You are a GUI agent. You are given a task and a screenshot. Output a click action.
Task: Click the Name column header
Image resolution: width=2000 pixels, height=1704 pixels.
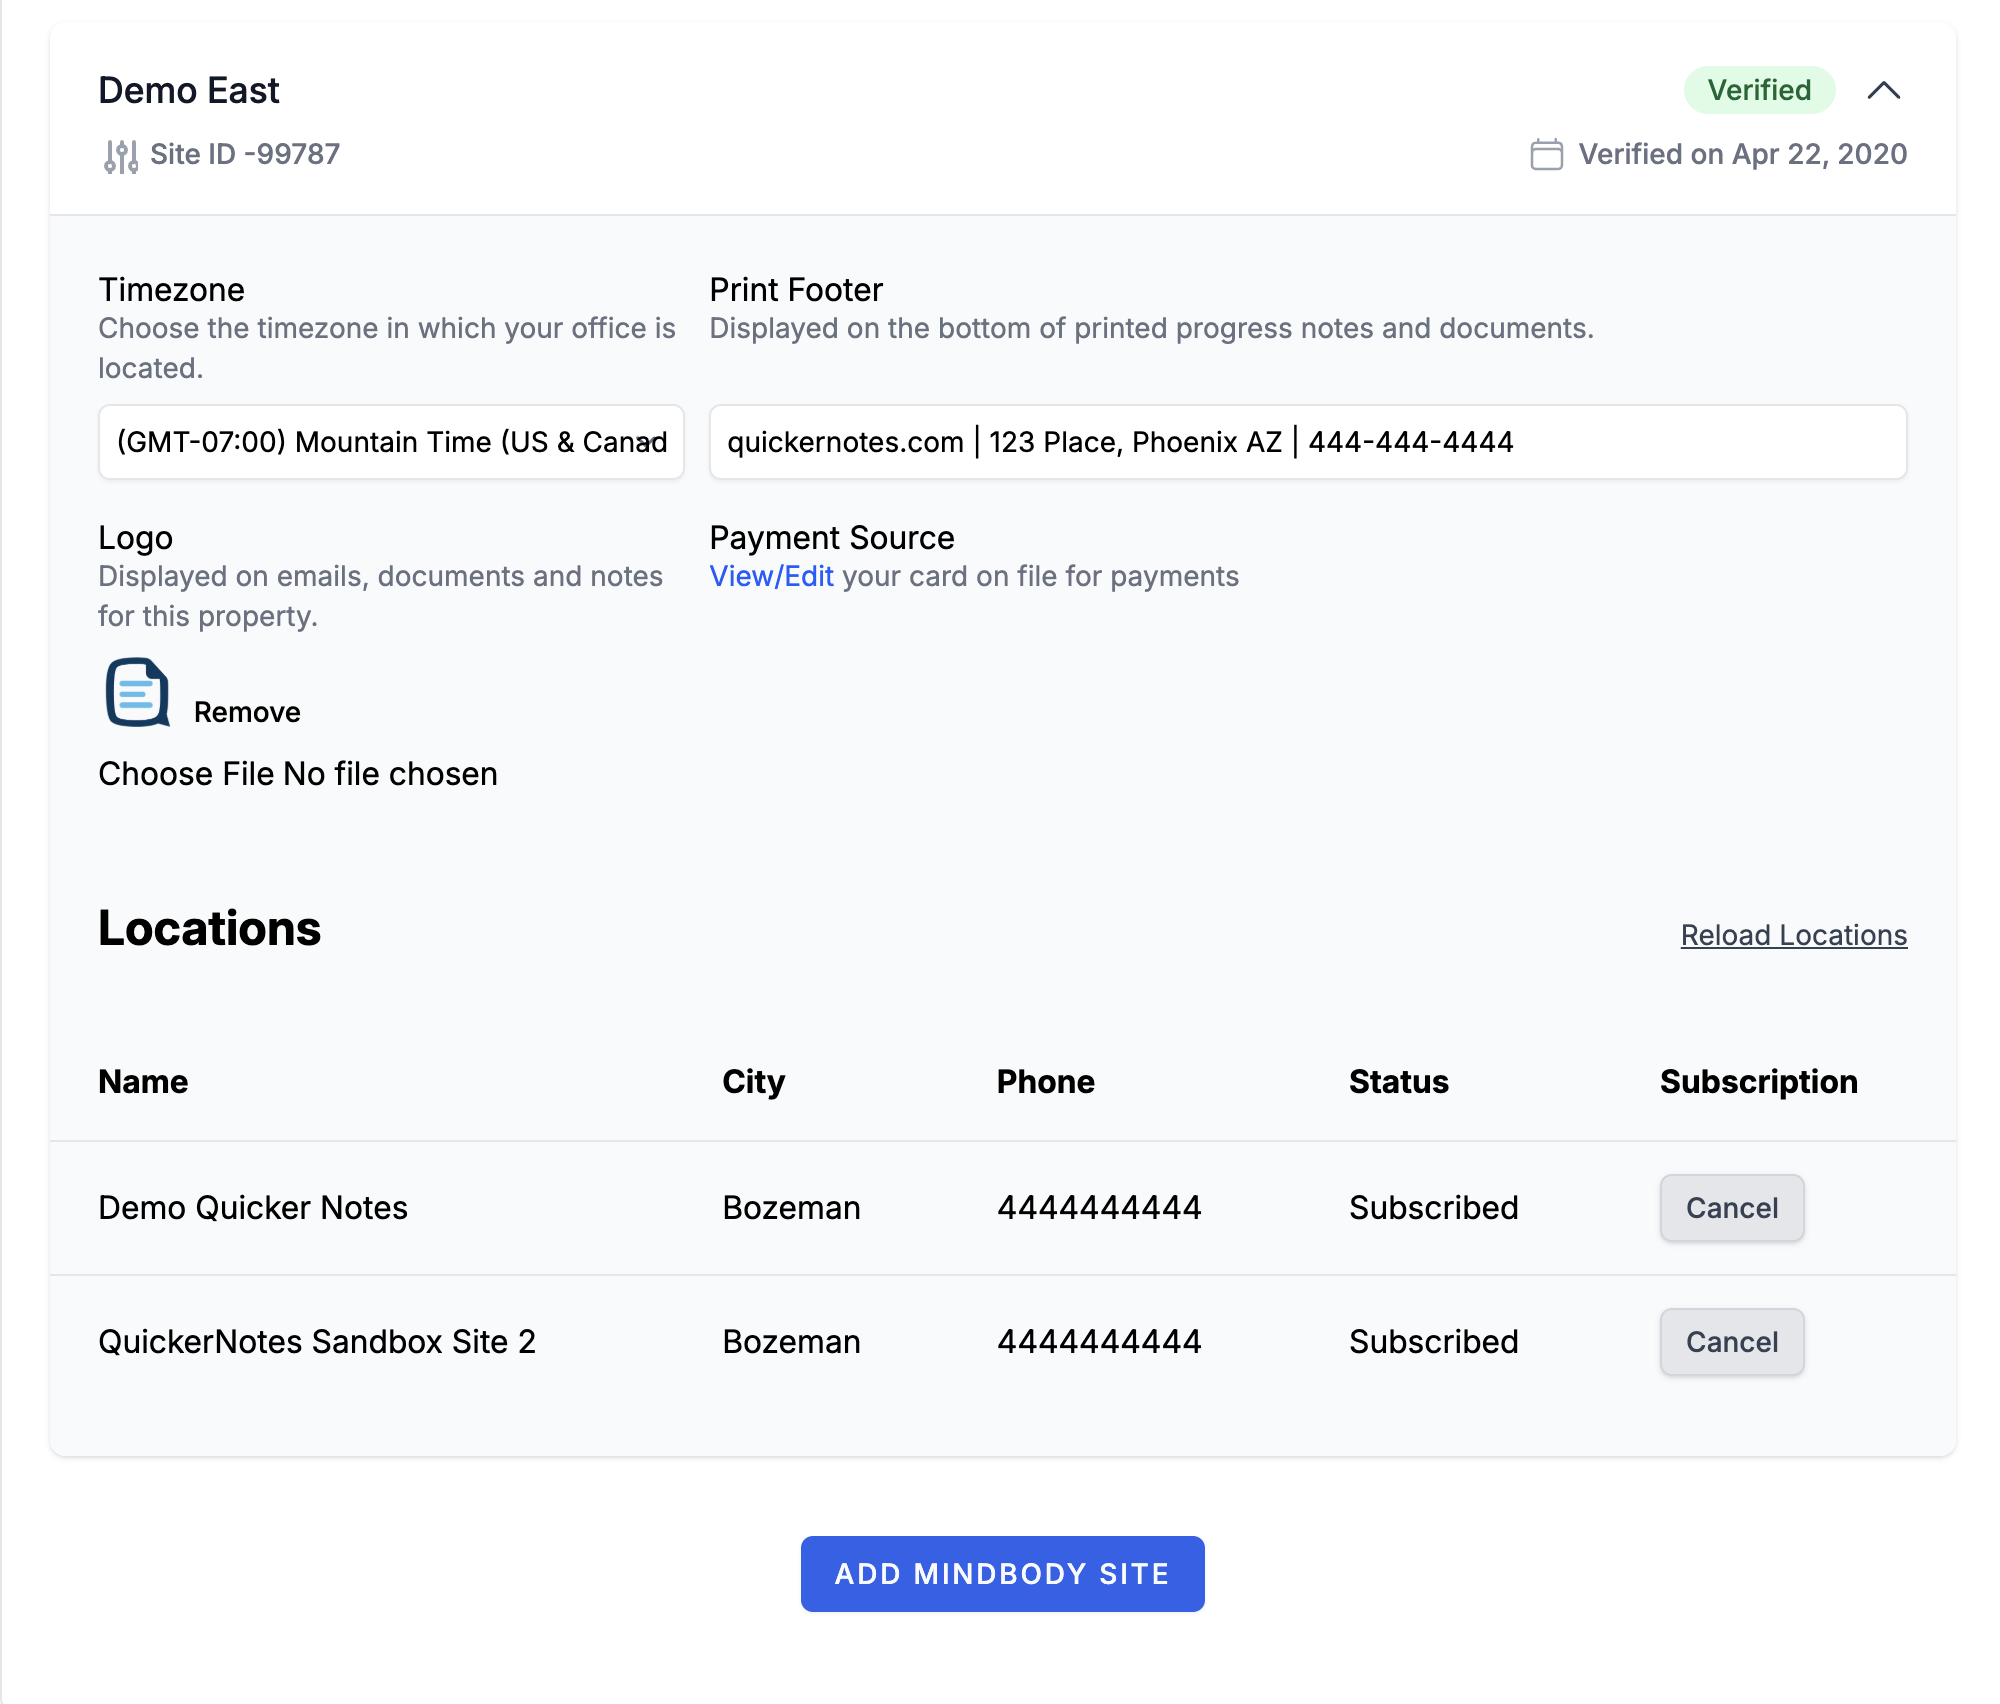click(x=143, y=1082)
